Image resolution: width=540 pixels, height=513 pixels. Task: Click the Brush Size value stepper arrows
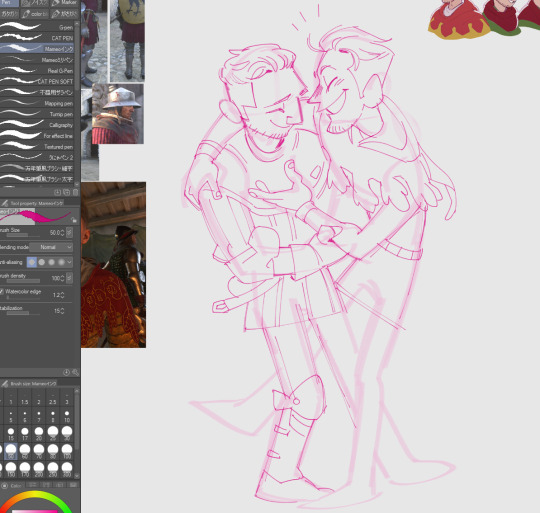click(x=62, y=233)
